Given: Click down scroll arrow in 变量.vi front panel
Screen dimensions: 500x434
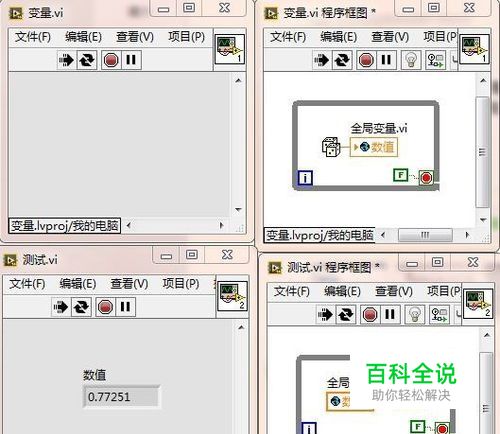Looking at the screenshot, I should [x=238, y=210].
